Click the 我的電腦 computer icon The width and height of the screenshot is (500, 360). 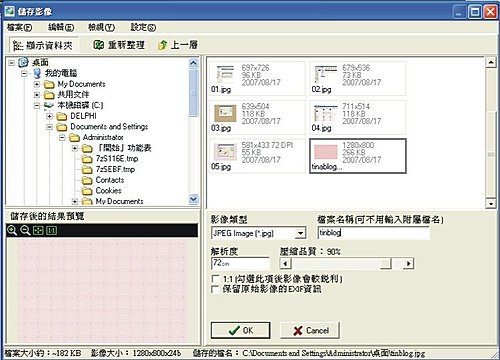coord(37,73)
